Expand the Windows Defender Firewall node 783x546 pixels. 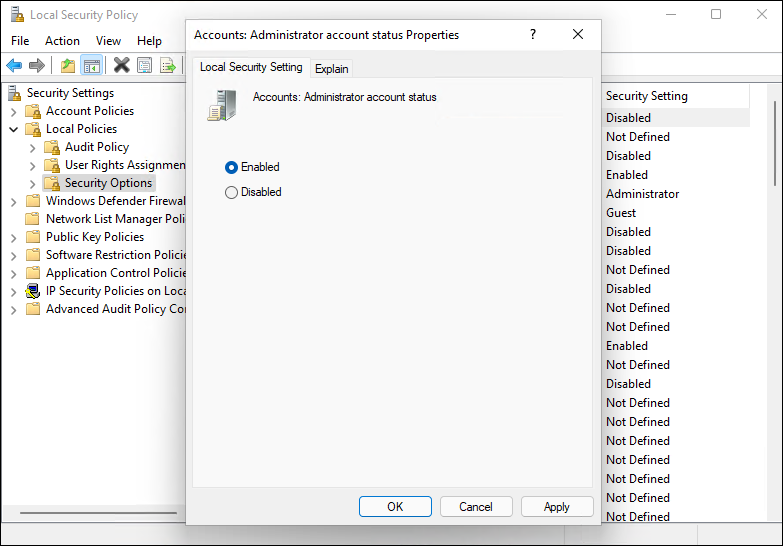pyautogui.click(x=14, y=202)
